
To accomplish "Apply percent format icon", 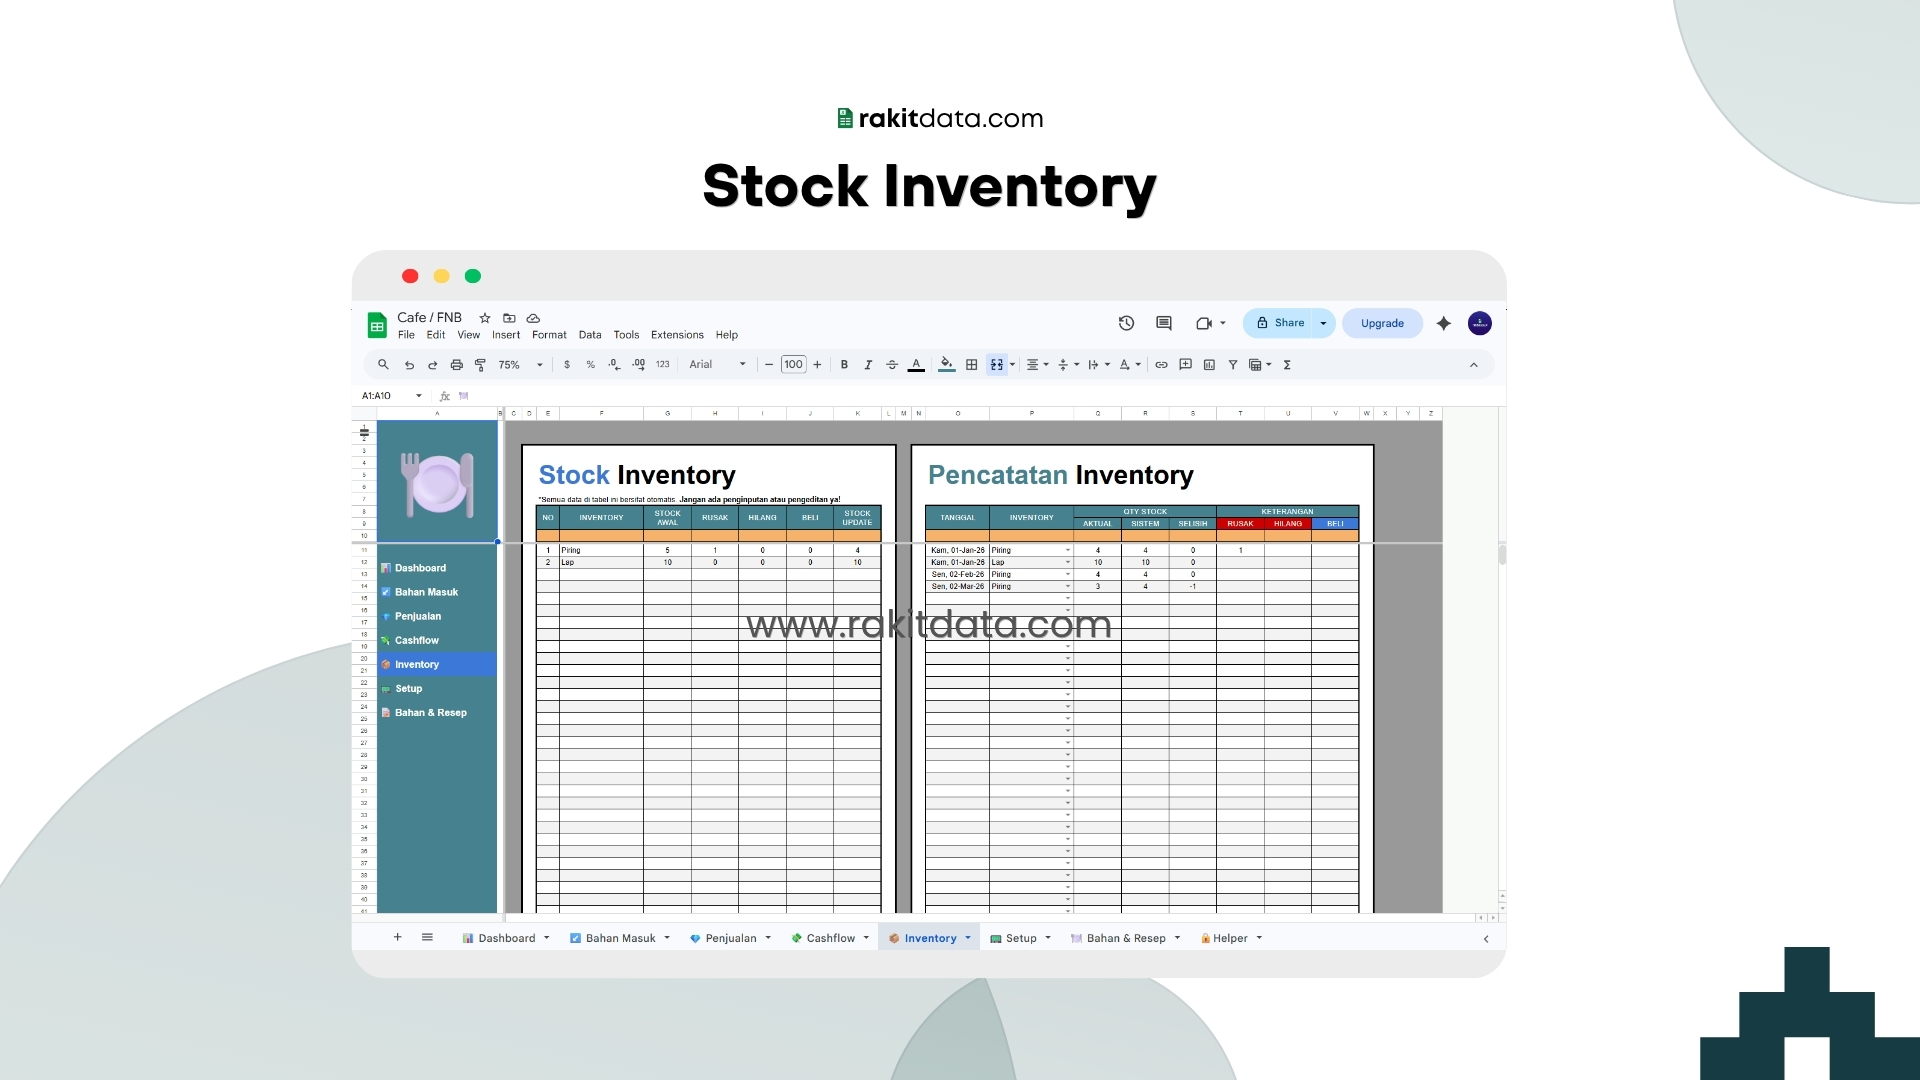I will tap(591, 365).
